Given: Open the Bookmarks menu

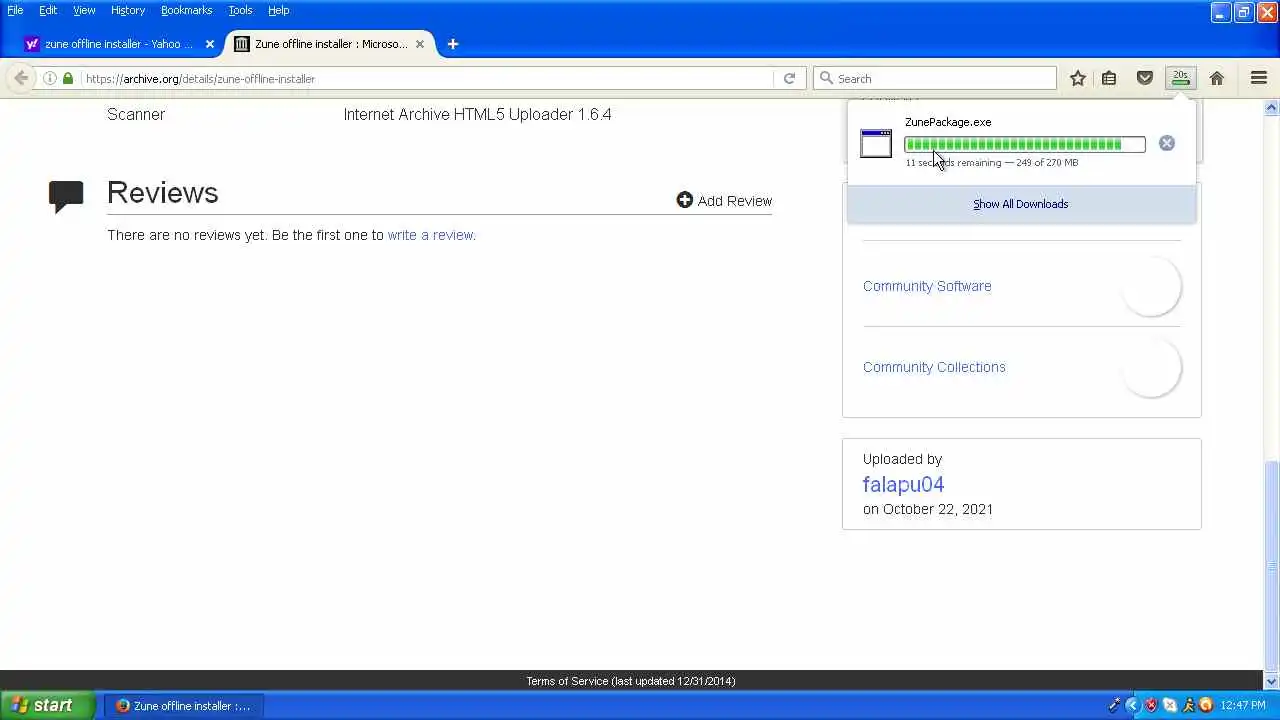Looking at the screenshot, I should pos(187,10).
